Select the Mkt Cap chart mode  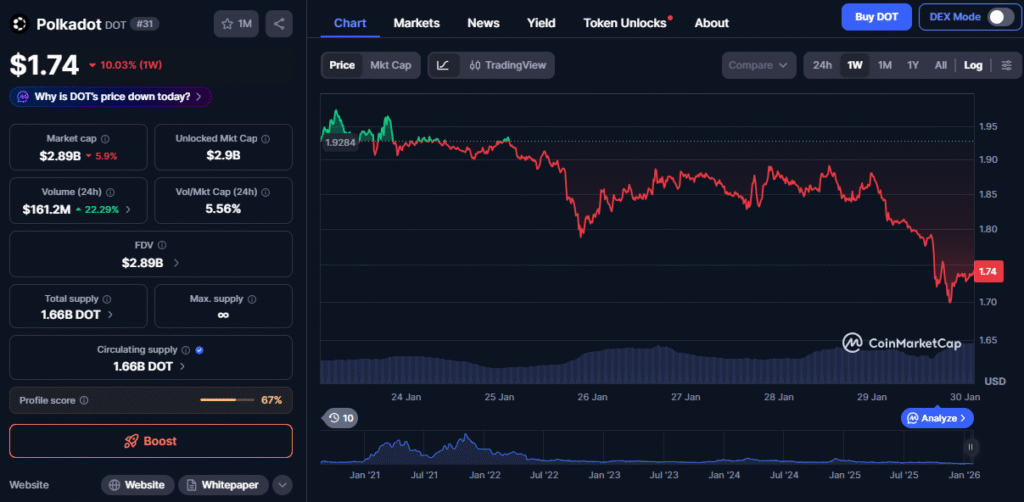[390, 65]
